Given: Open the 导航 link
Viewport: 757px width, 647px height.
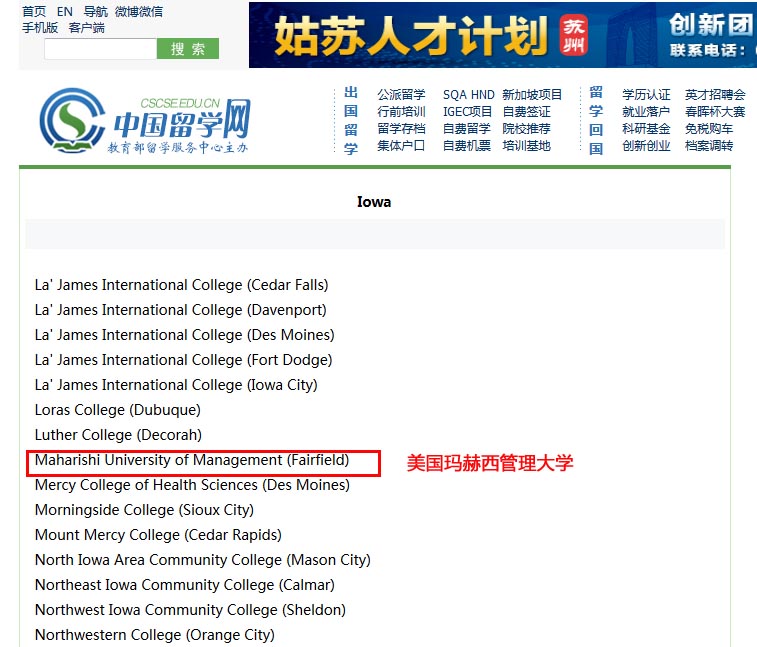Looking at the screenshot, I should [x=96, y=12].
